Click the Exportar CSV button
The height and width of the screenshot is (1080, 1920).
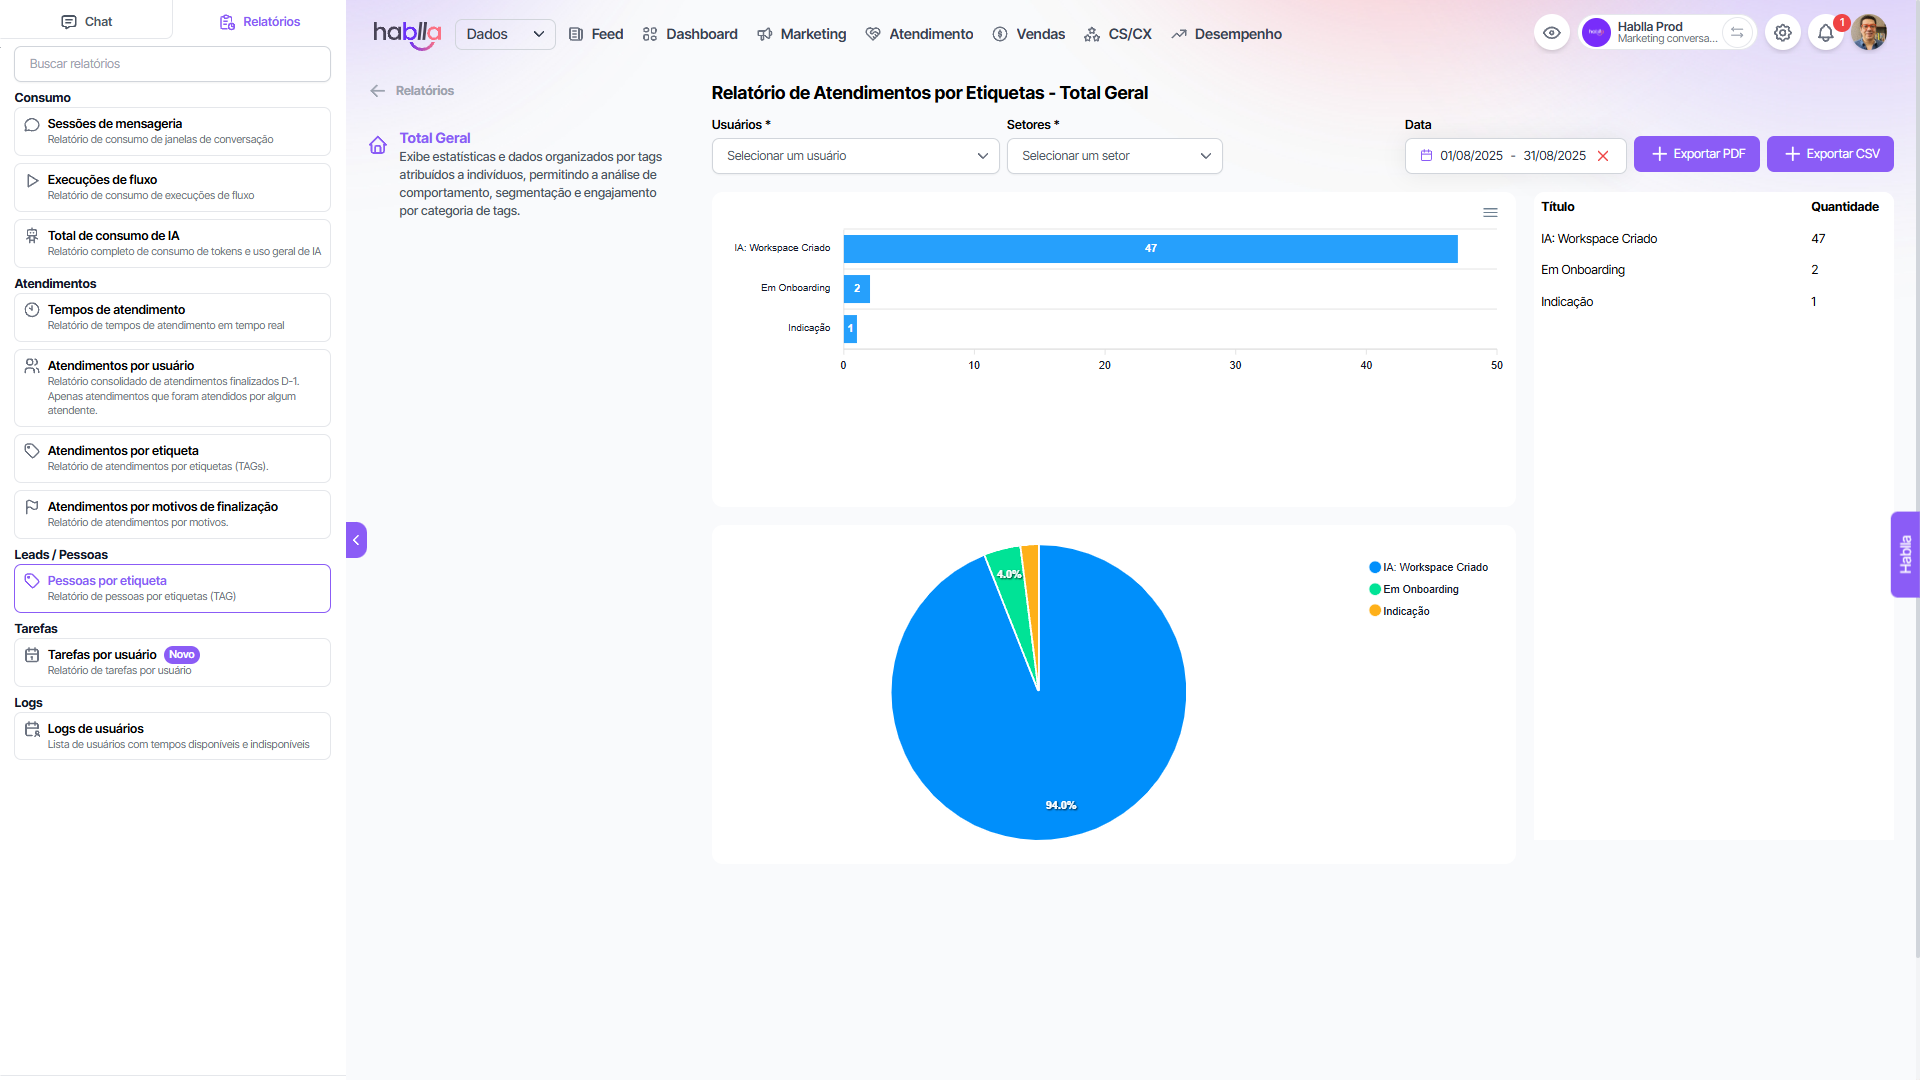[x=1830, y=154]
